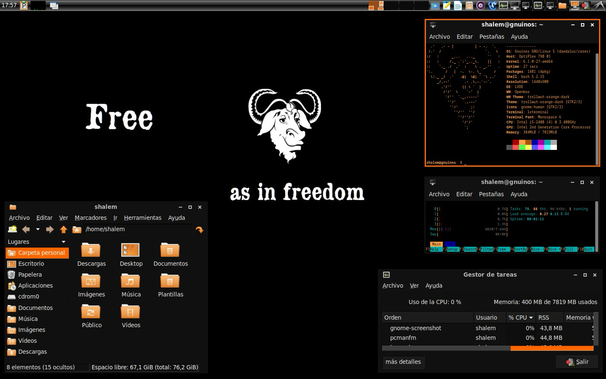Select Documentos bookmark in the sidebar
This screenshot has height=379, width=606.
[37, 308]
